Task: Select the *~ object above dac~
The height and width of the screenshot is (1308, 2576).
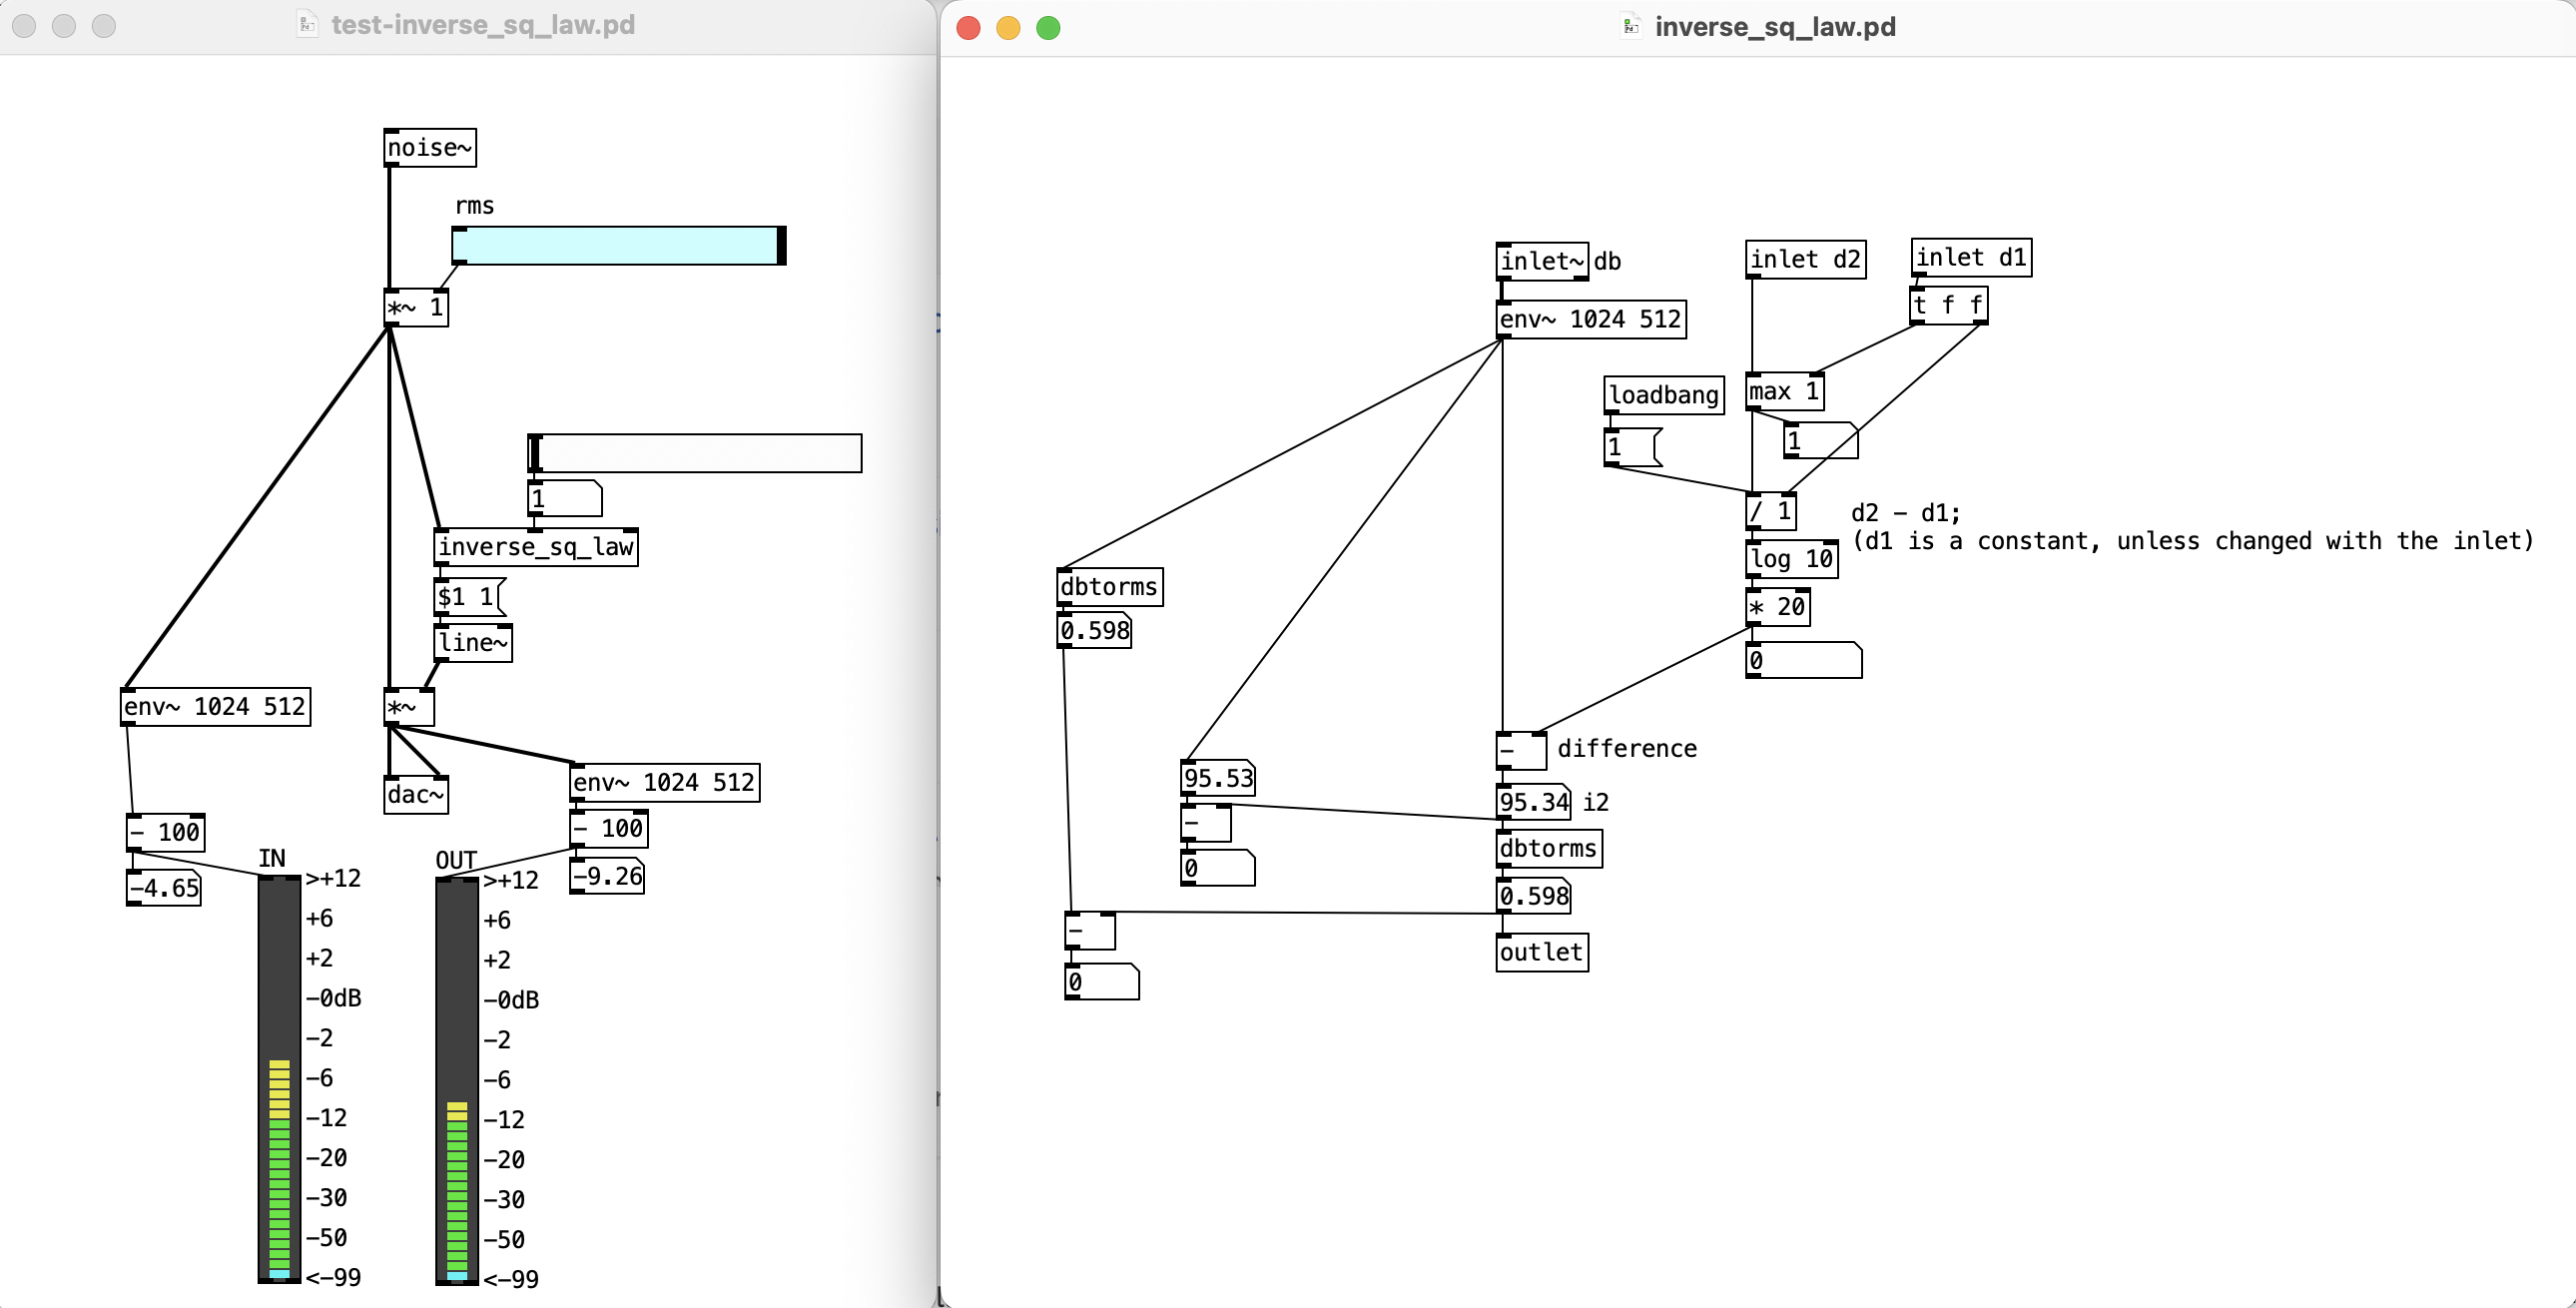Action: click(x=409, y=707)
